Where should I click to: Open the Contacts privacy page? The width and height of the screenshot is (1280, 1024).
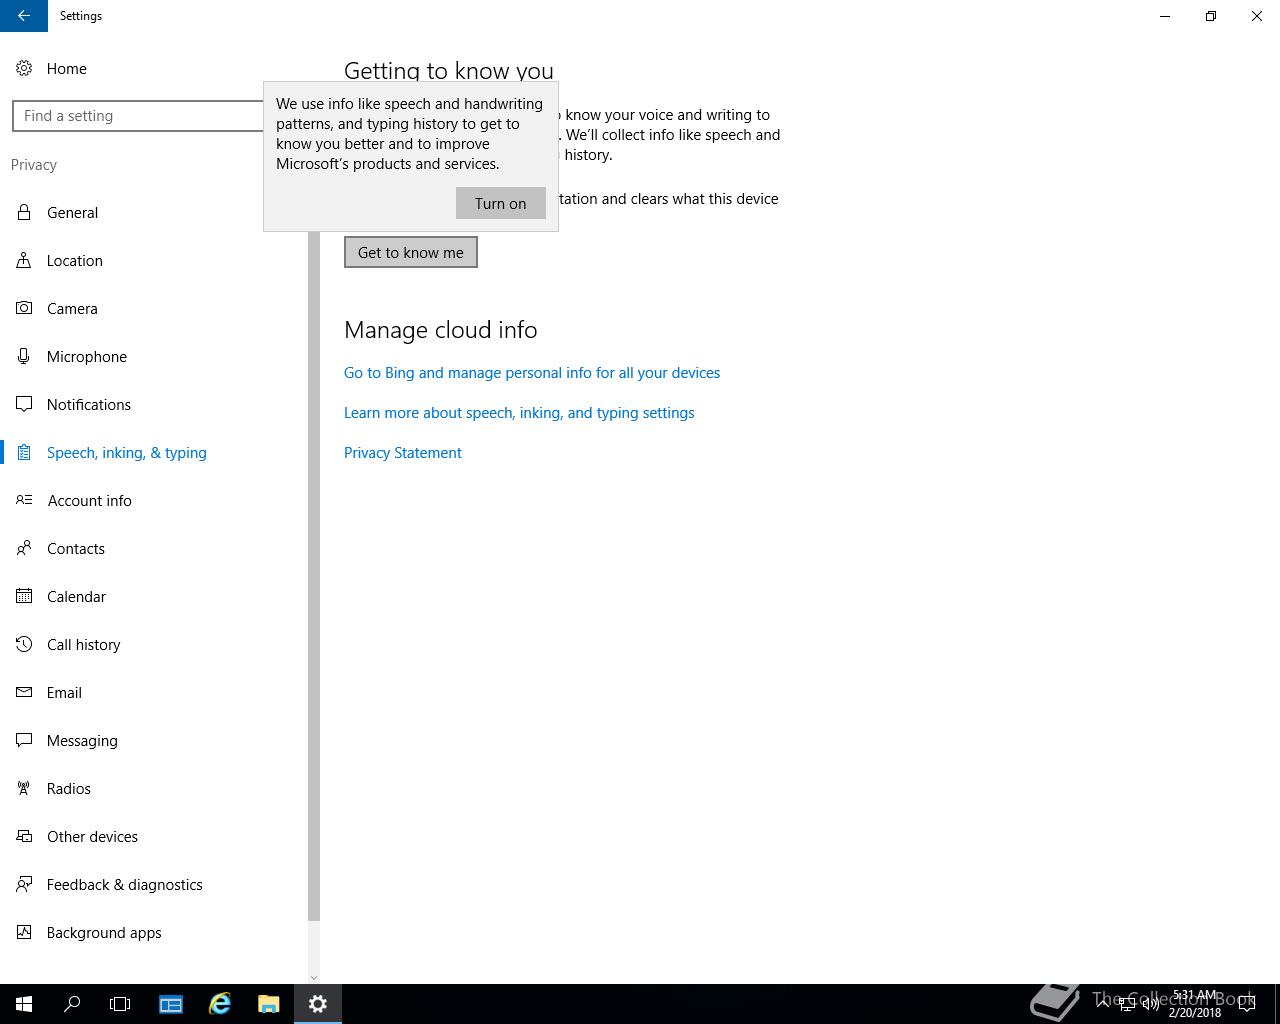pos(155,548)
